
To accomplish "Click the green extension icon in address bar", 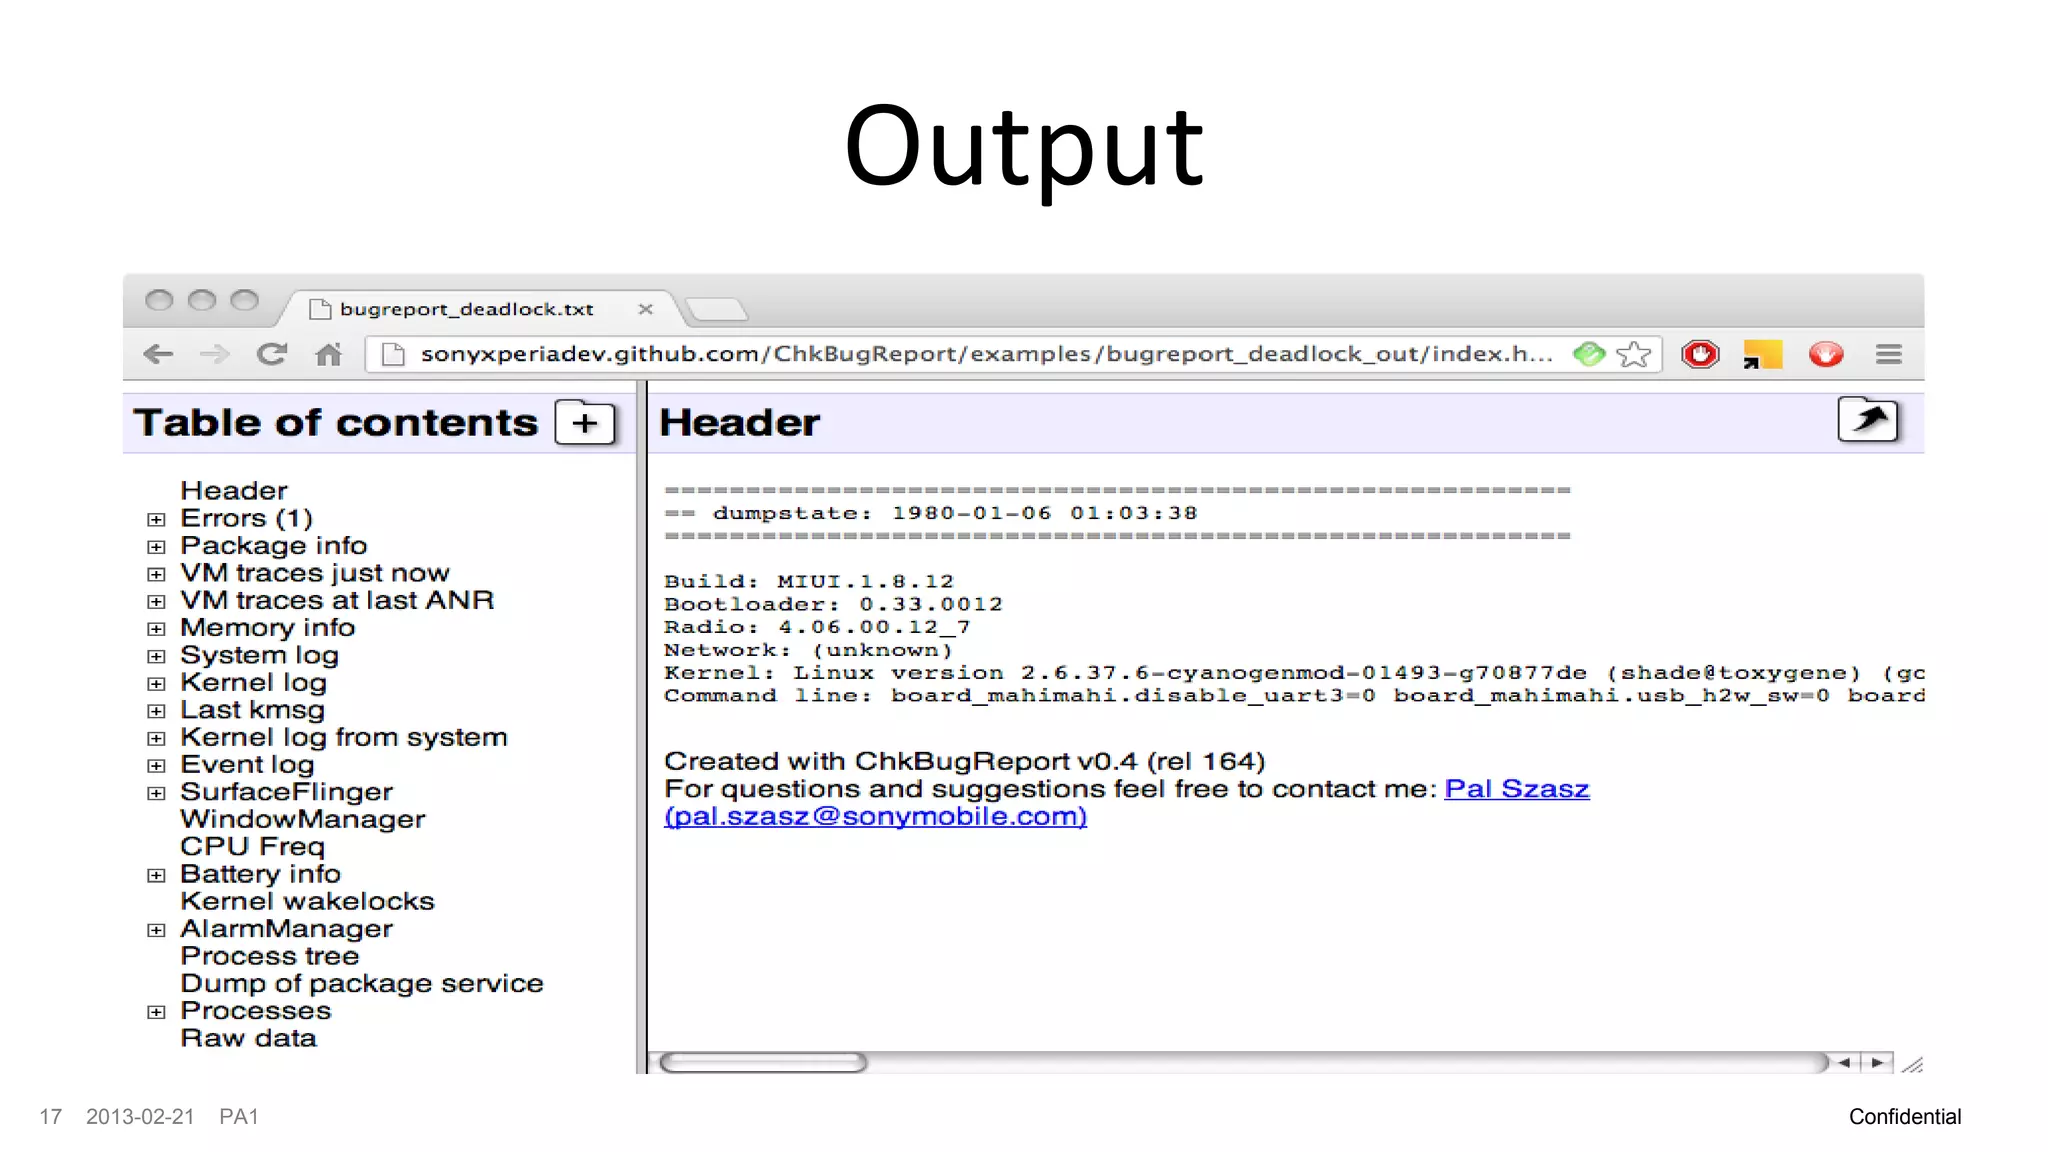I will pyautogui.click(x=1588, y=354).
